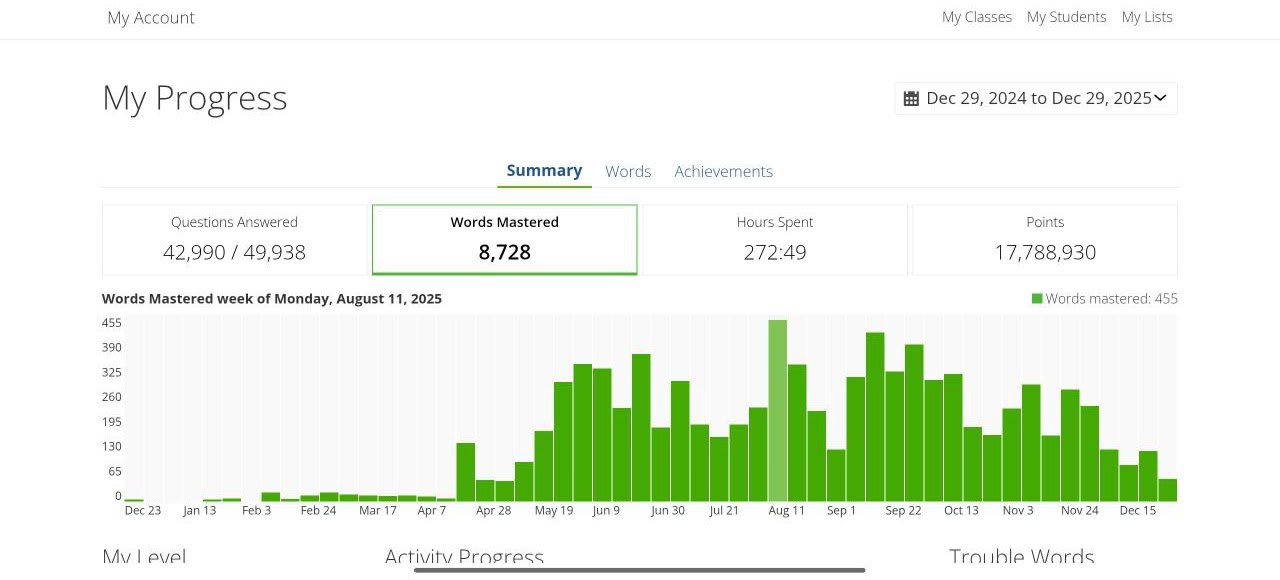Click the rightmost bar in the chart

pyautogui.click(x=1167, y=490)
